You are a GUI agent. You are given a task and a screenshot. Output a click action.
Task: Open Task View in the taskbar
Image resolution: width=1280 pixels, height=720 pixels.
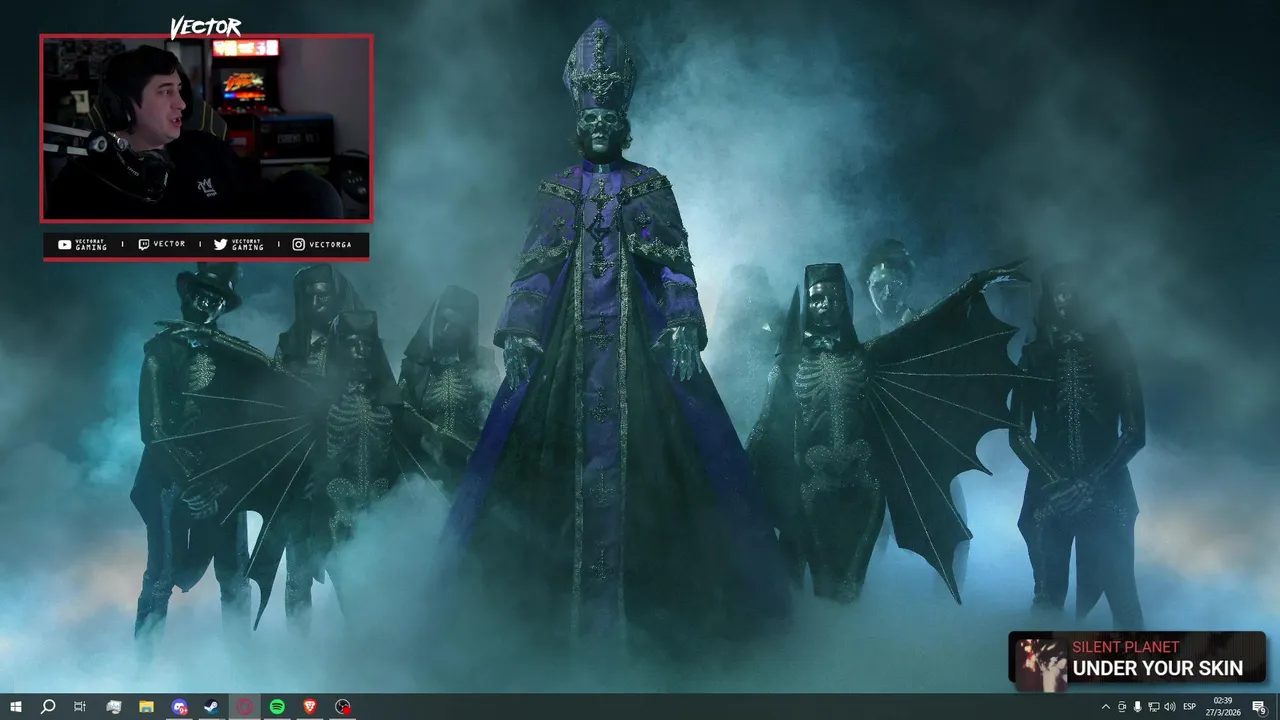pyautogui.click(x=80, y=707)
